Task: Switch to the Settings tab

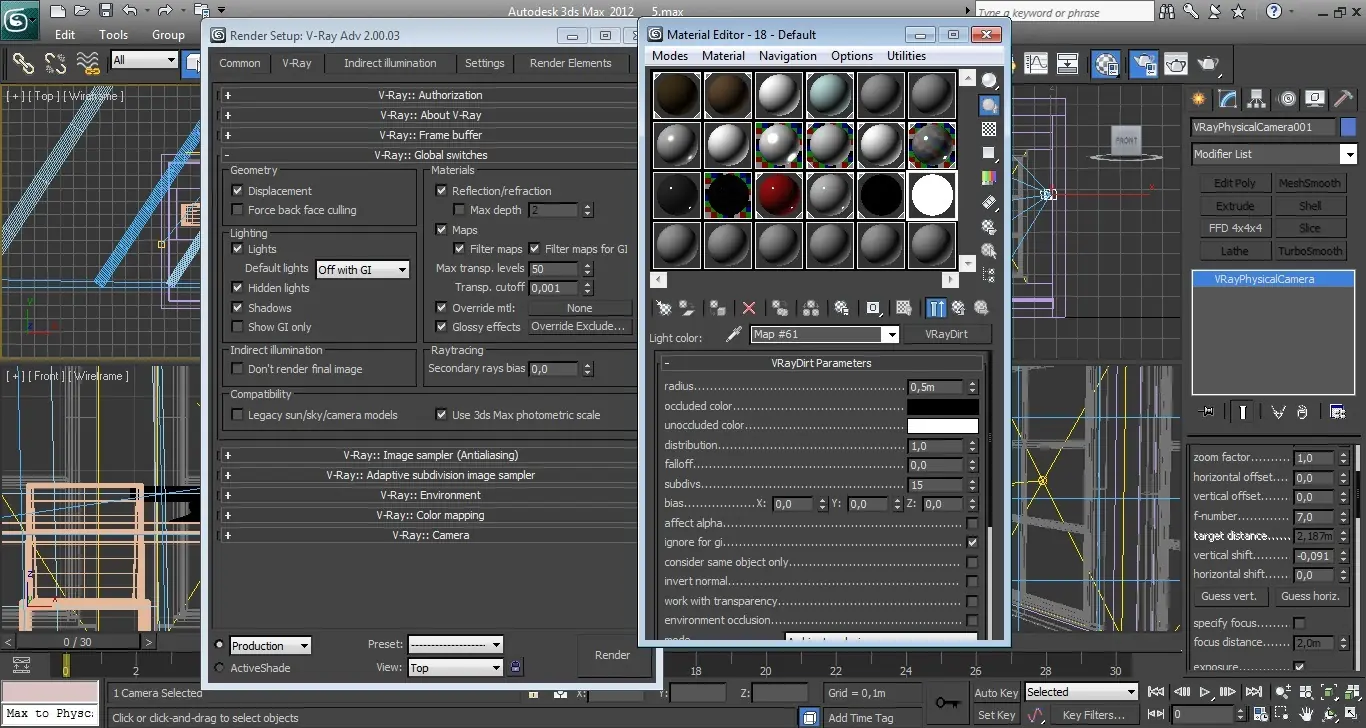Action: pyautogui.click(x=484, y=63)
